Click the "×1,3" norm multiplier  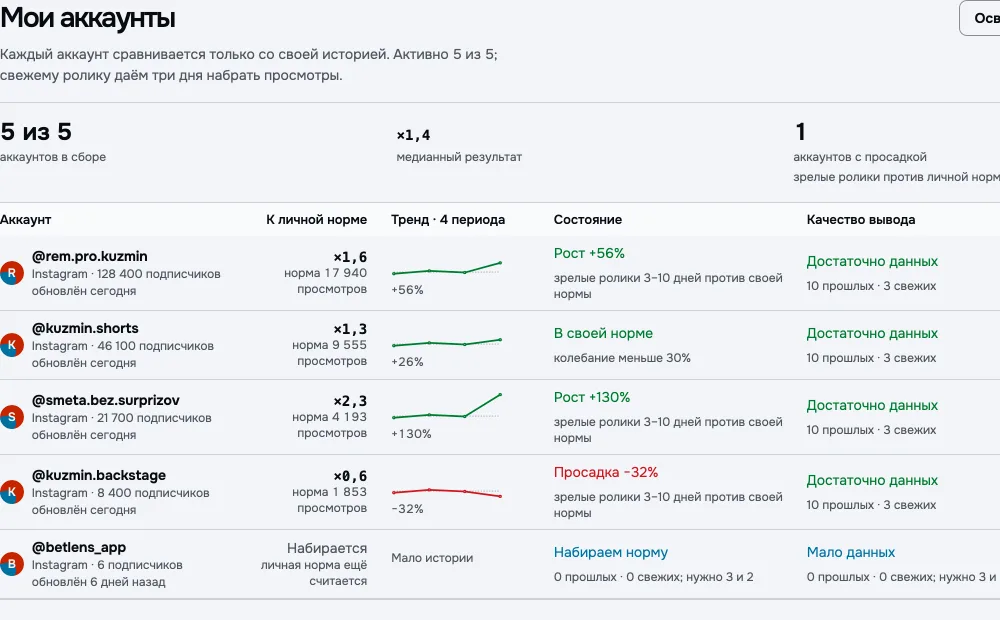click(350, 329)
